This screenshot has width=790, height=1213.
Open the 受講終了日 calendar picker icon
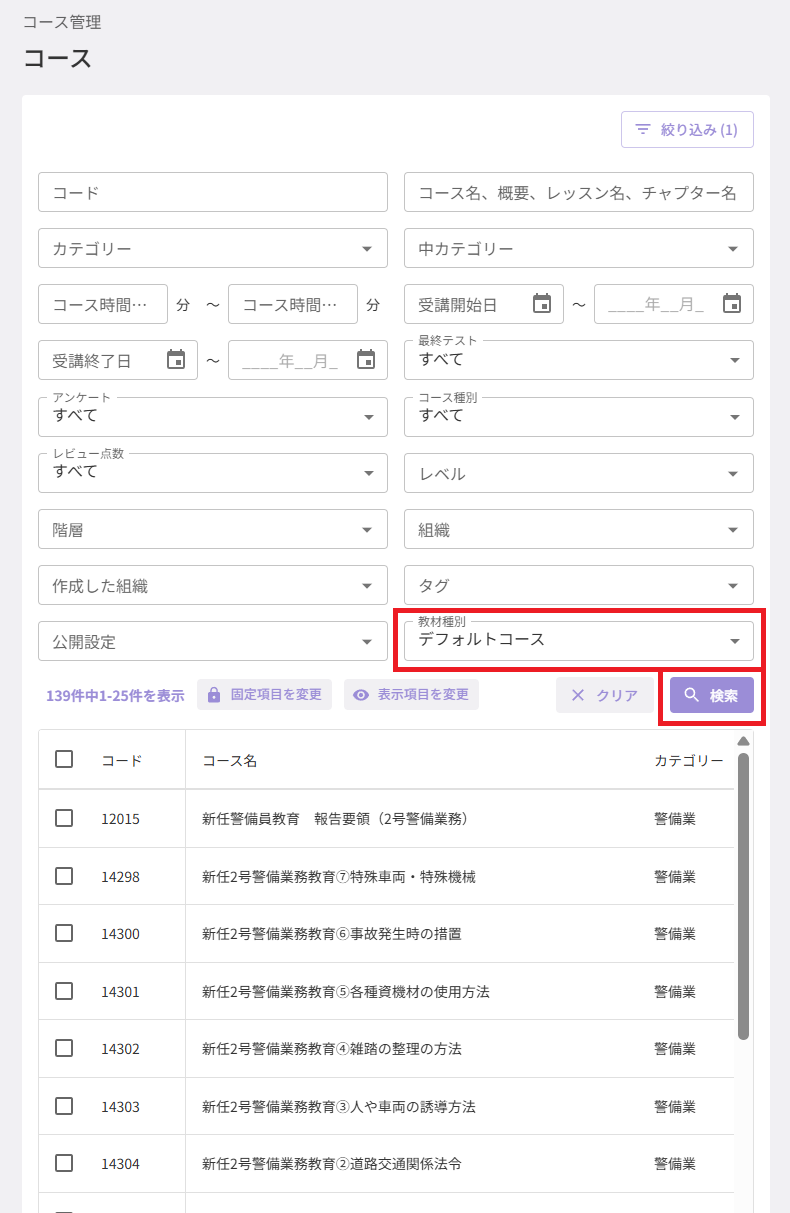pos(176,359)
